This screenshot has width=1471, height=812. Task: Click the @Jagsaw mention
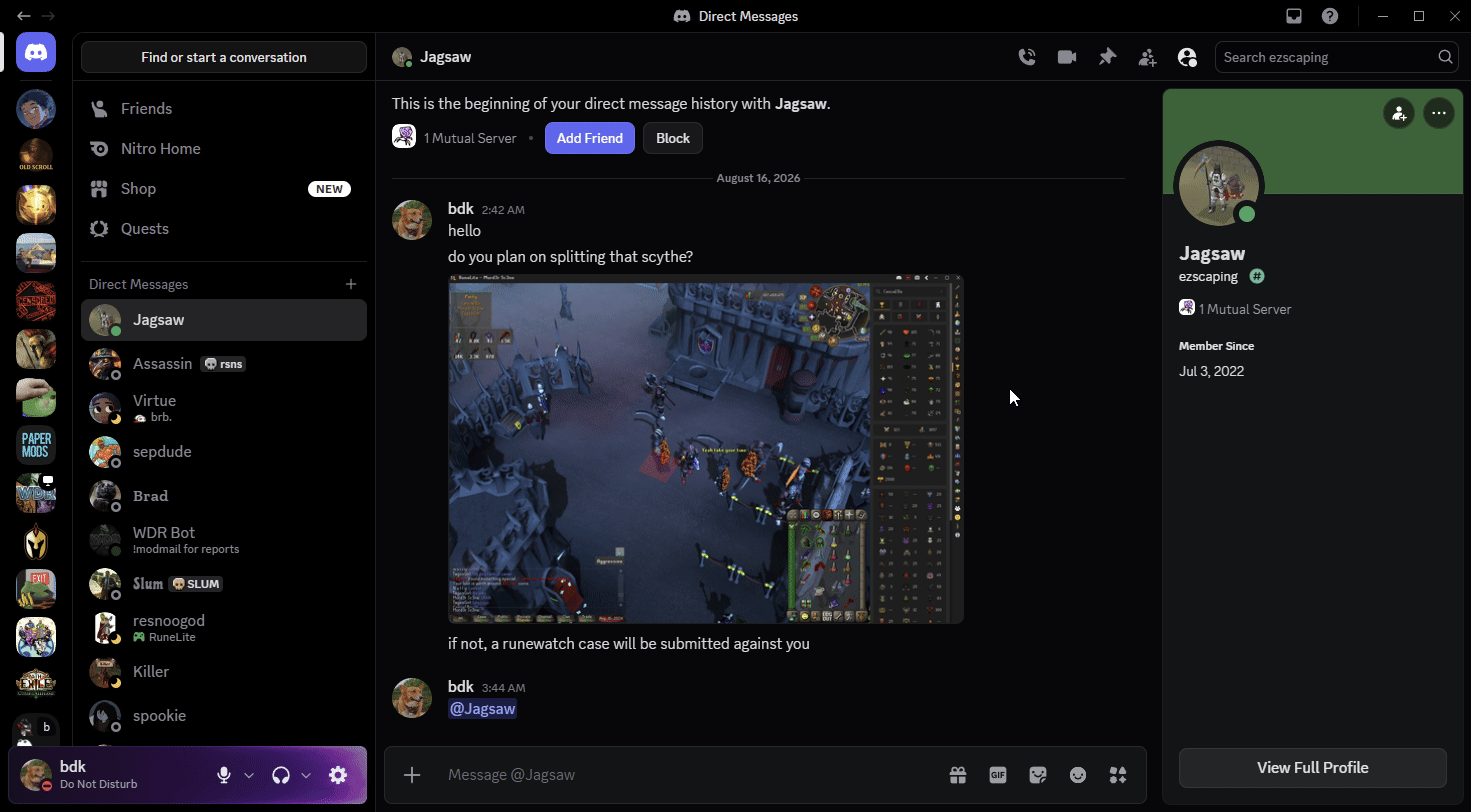click(x=483, y=709)
